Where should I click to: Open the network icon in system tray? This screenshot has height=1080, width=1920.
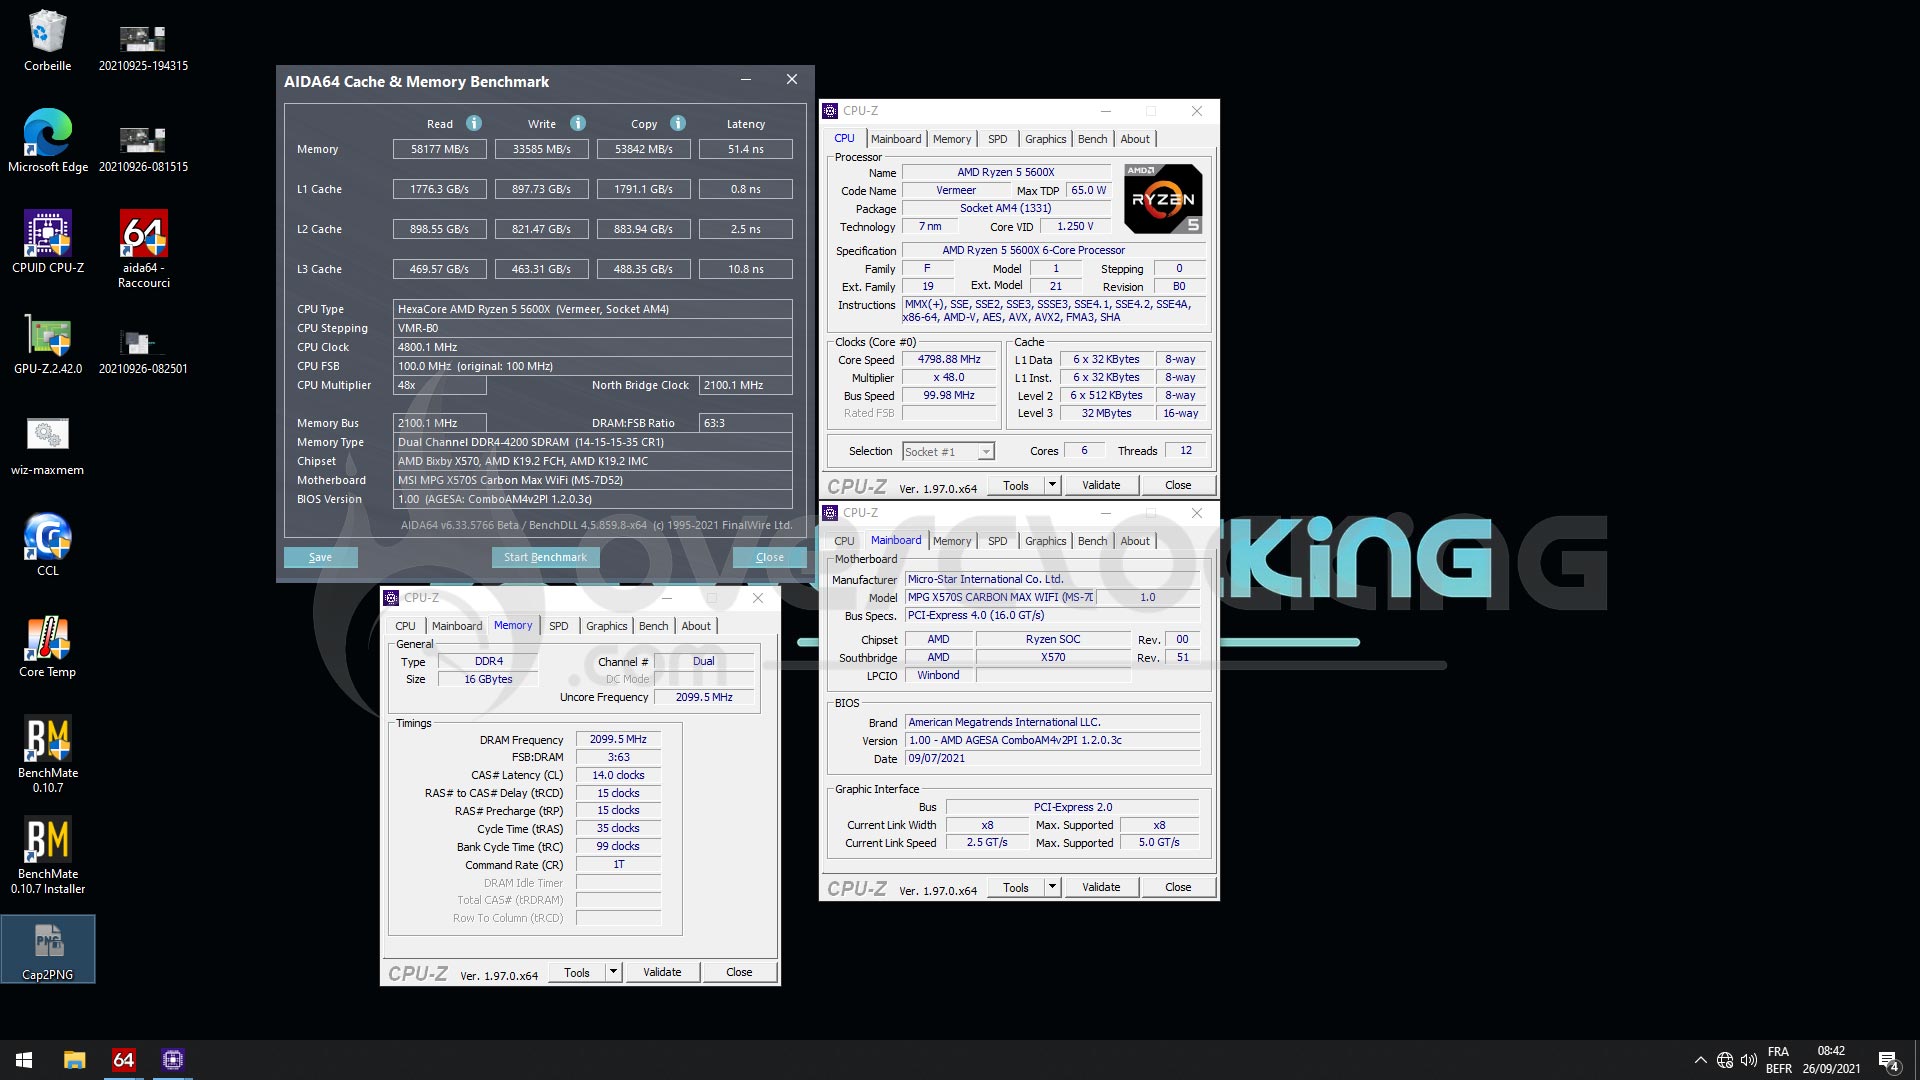click(x=1725, y=1060)
